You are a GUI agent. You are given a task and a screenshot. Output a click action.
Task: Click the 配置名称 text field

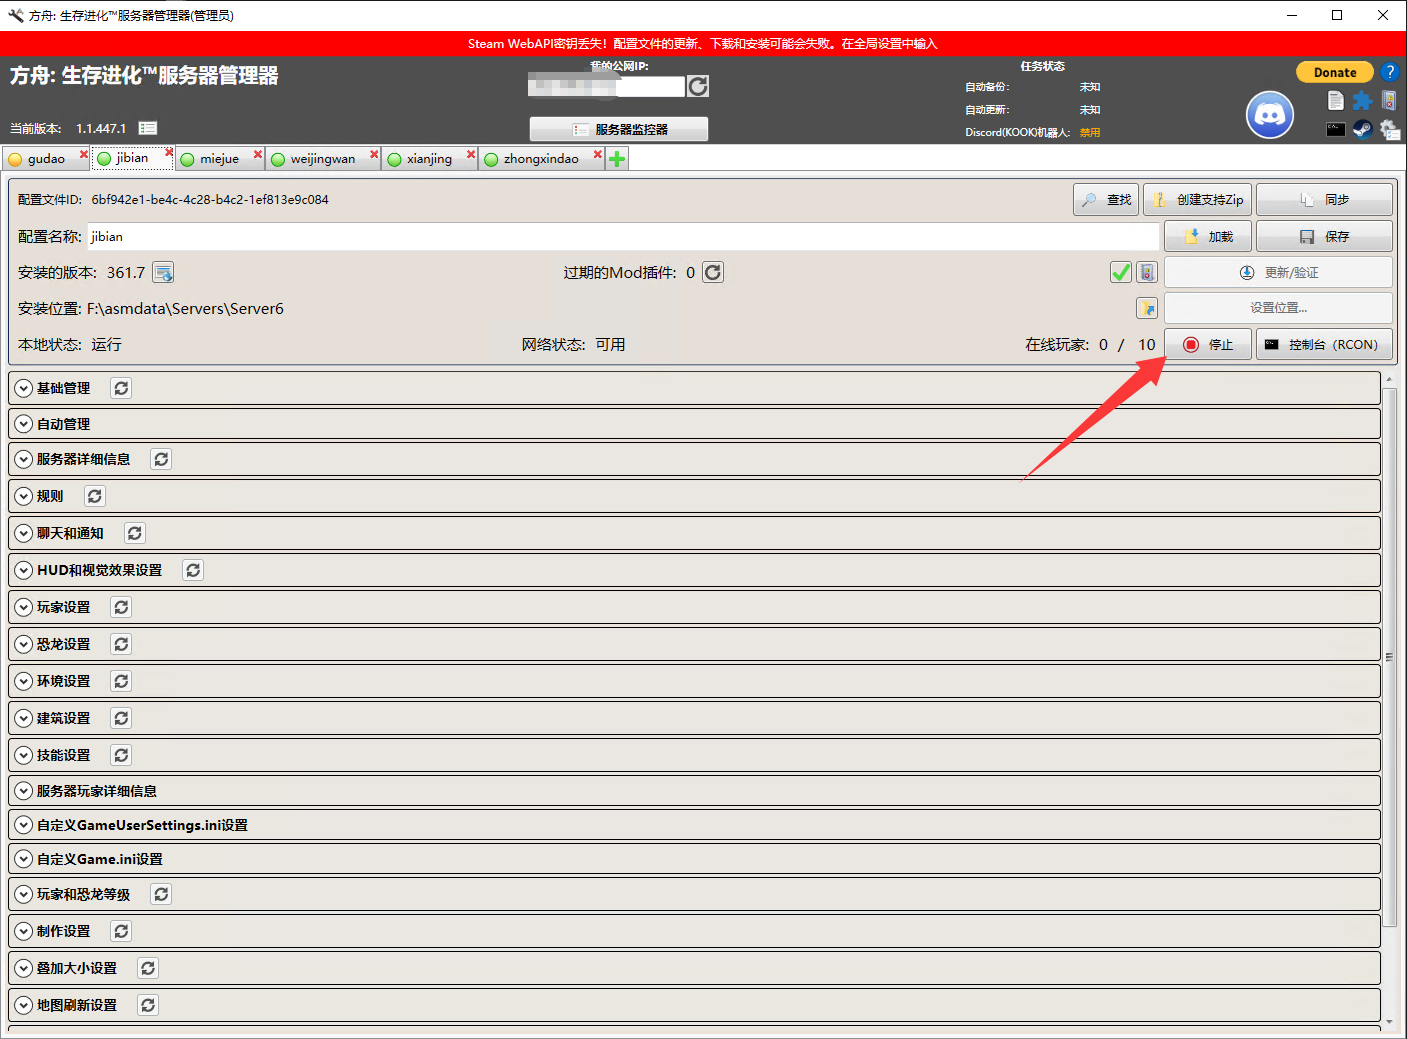[622, 237]
